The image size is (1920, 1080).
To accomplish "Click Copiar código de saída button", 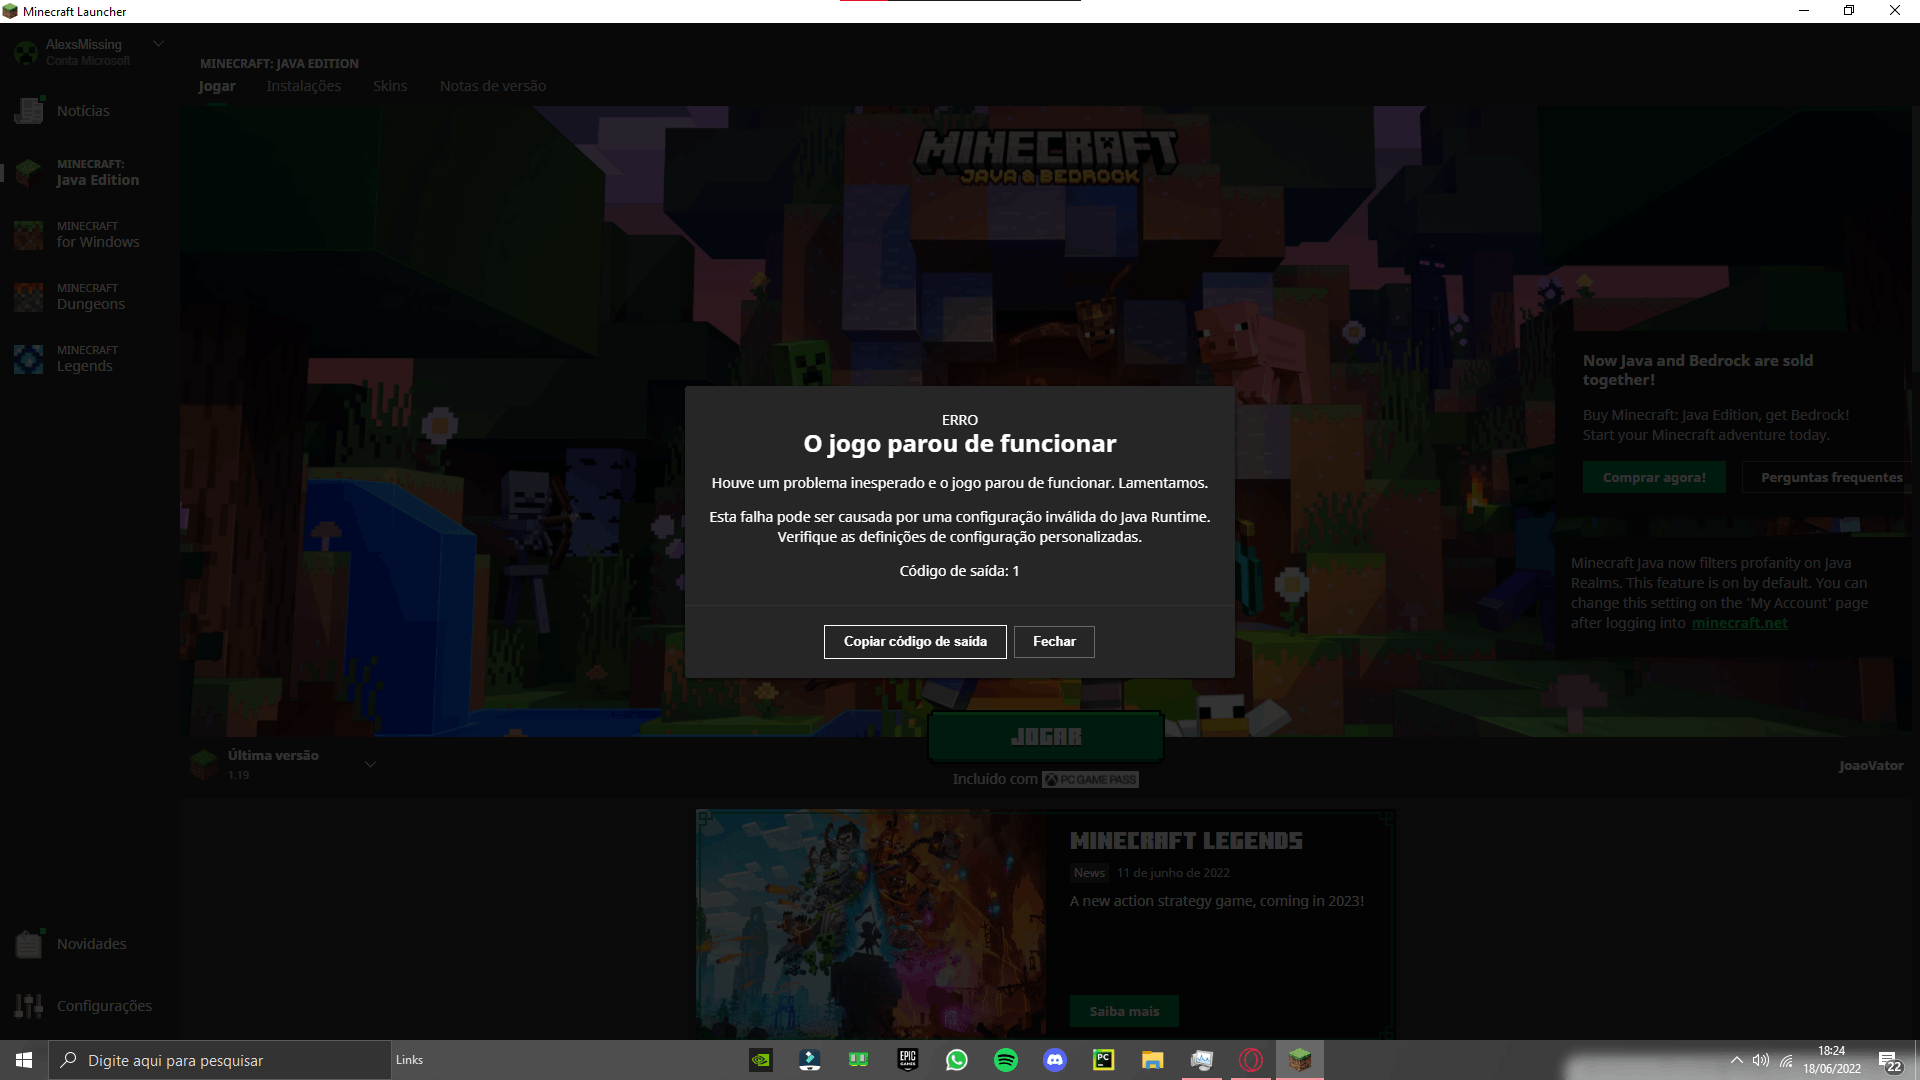I will point(915,642).
